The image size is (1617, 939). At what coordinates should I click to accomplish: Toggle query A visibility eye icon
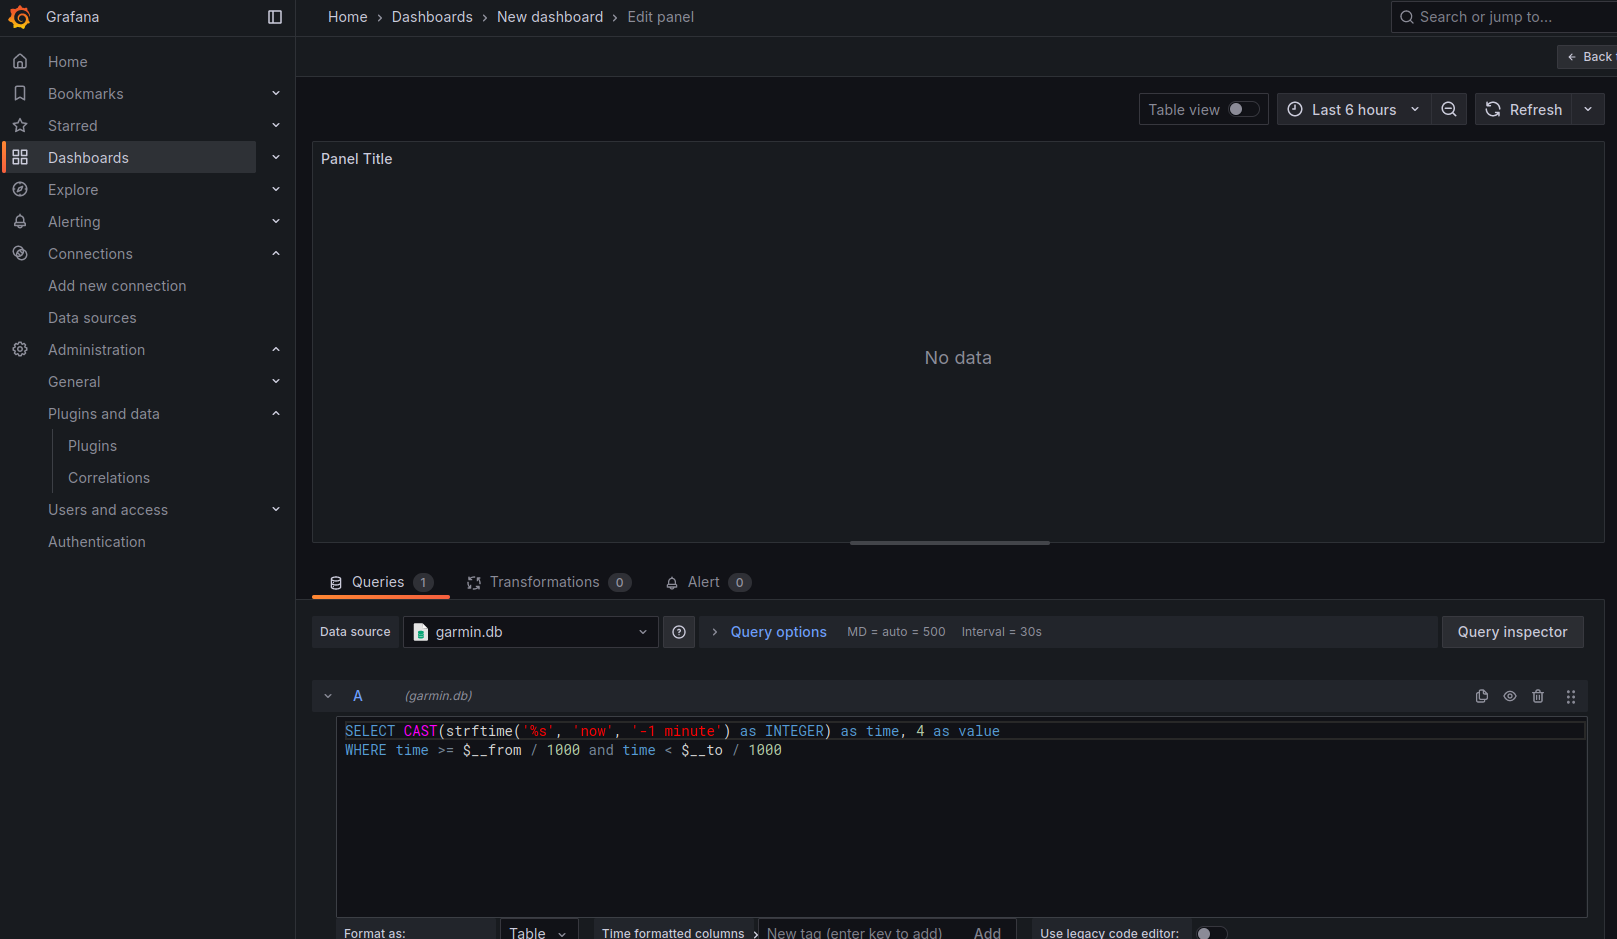[x=1510, y=696]
